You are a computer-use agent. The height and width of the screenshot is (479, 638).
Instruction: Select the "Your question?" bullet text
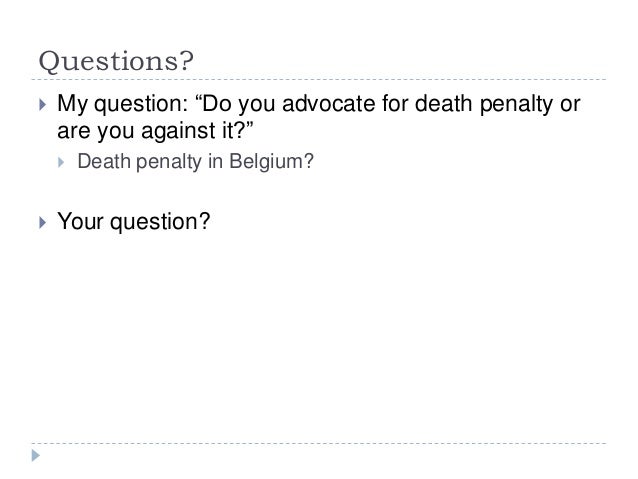133,221
